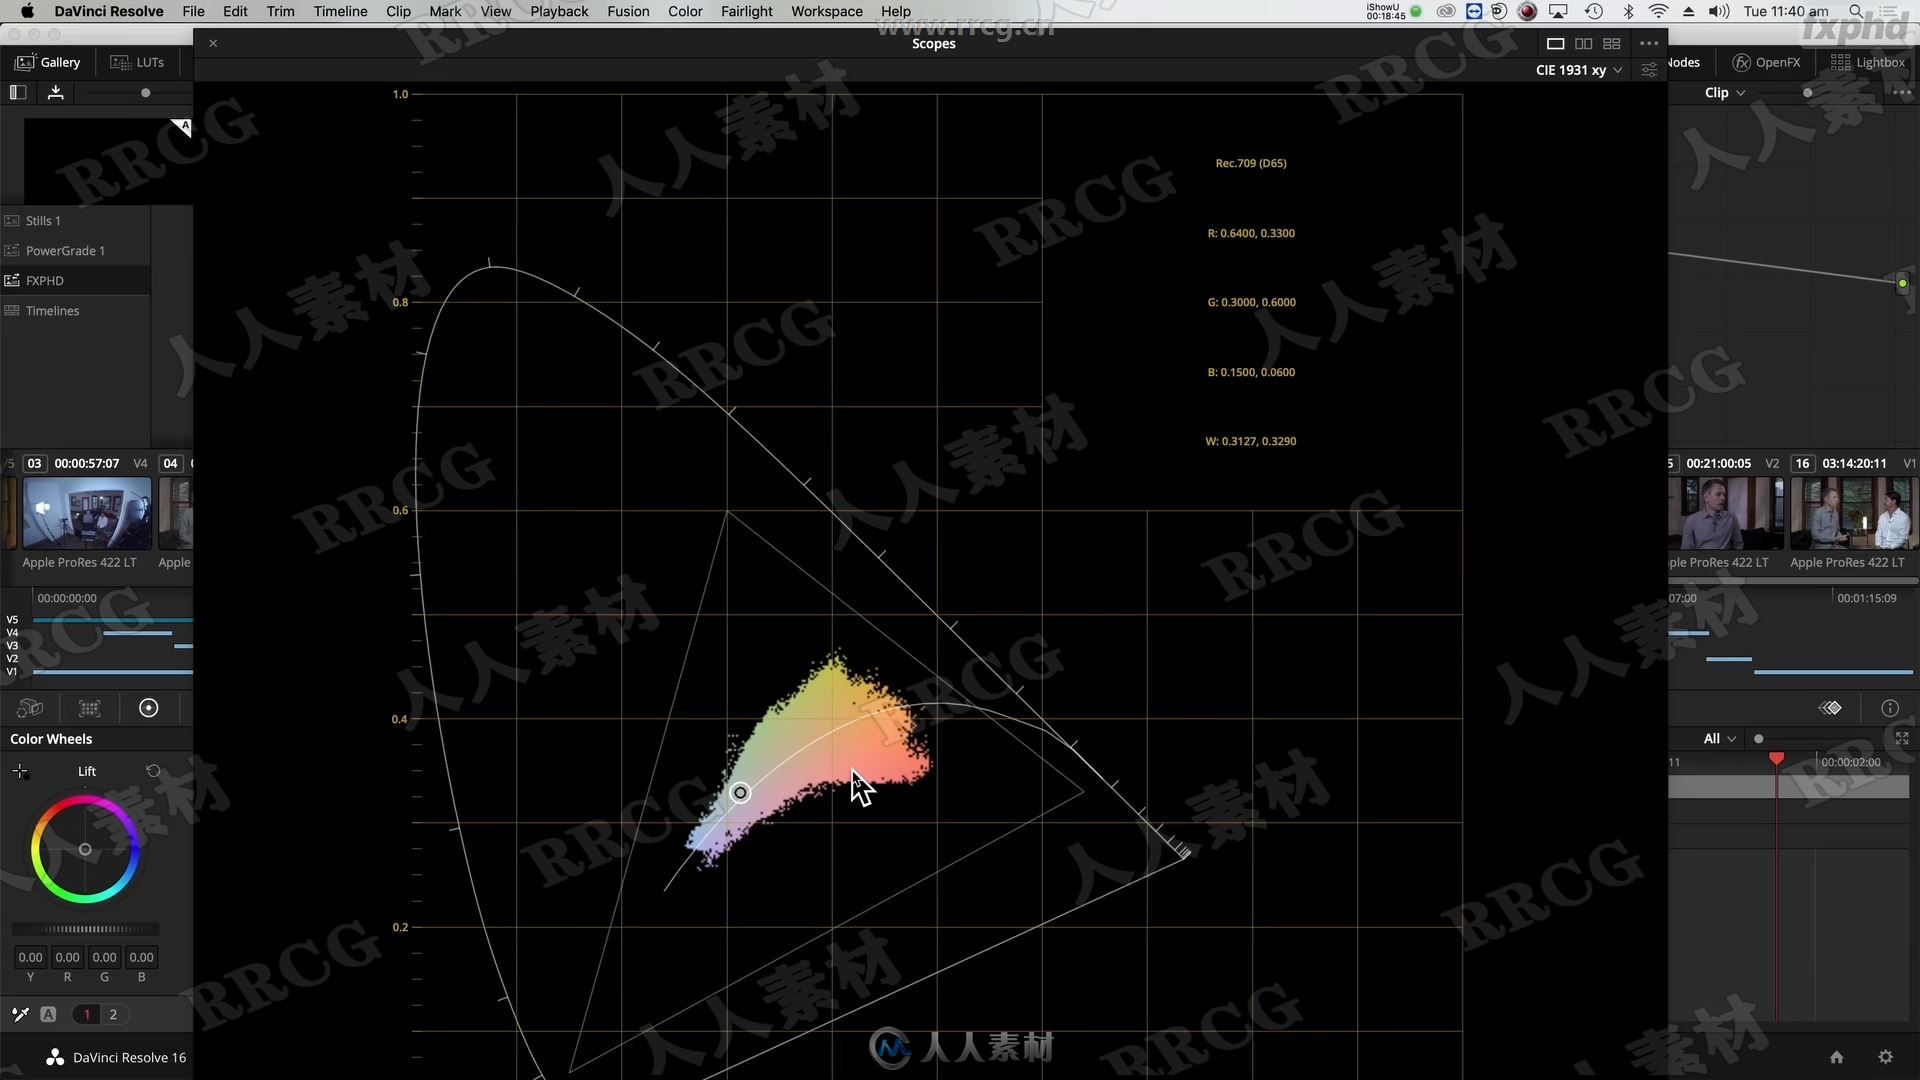Select dual scope view layout
The width and height of the screenshot is (1920, 1080).
point(1583,43)
